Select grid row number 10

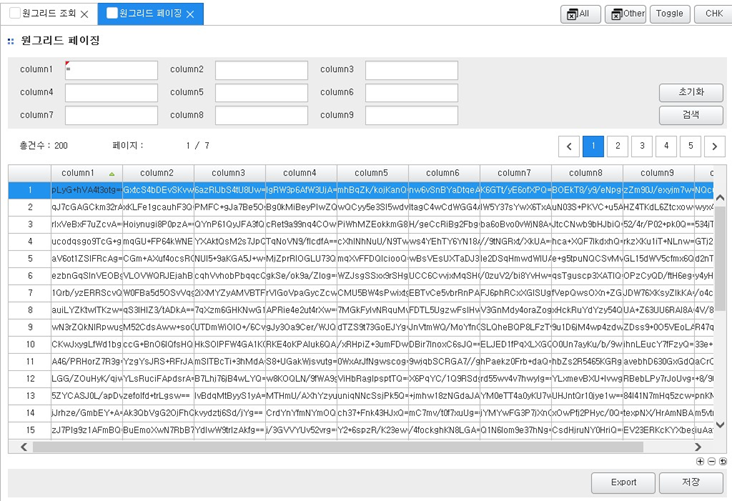[30, 345]
